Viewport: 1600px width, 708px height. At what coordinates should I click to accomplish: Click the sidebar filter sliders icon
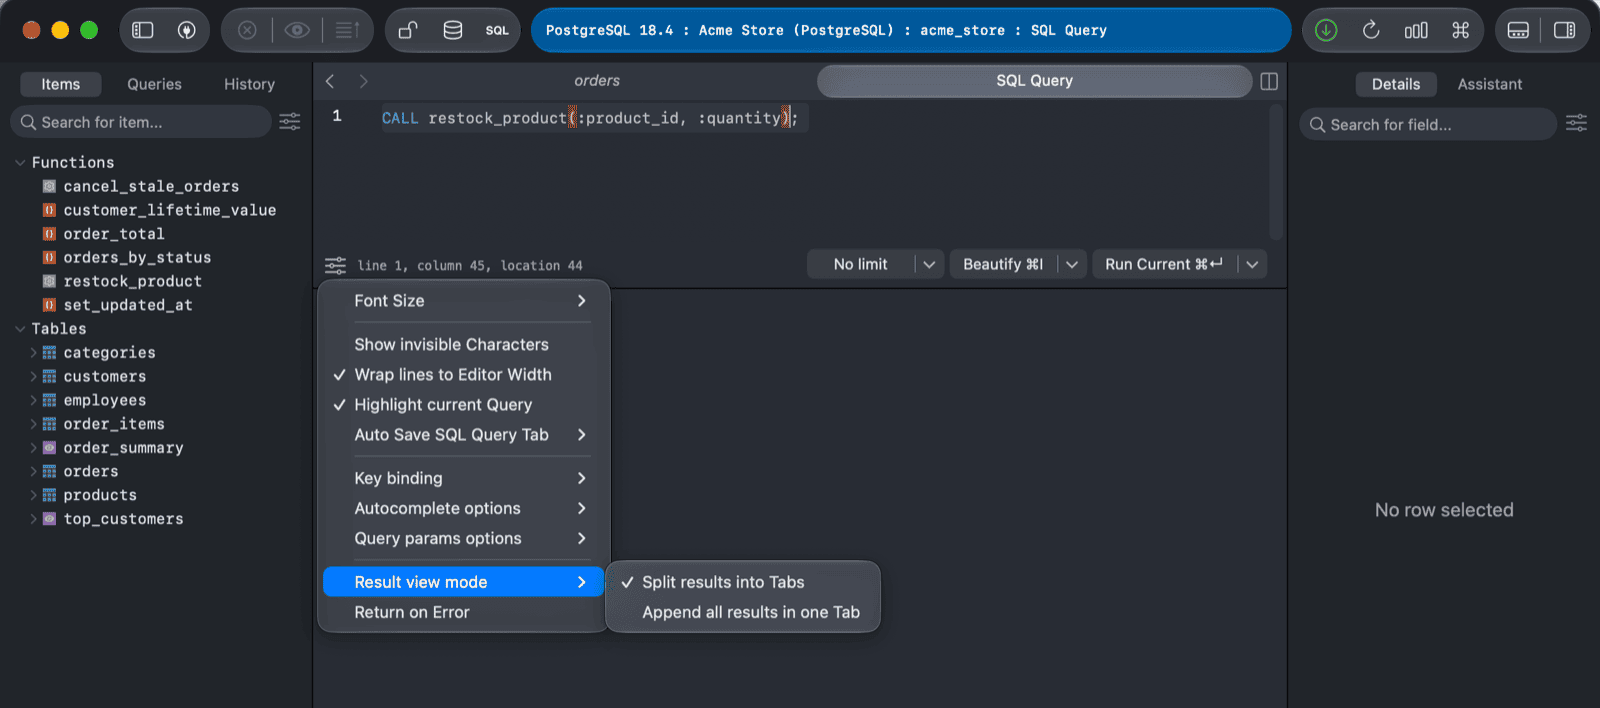290,122
